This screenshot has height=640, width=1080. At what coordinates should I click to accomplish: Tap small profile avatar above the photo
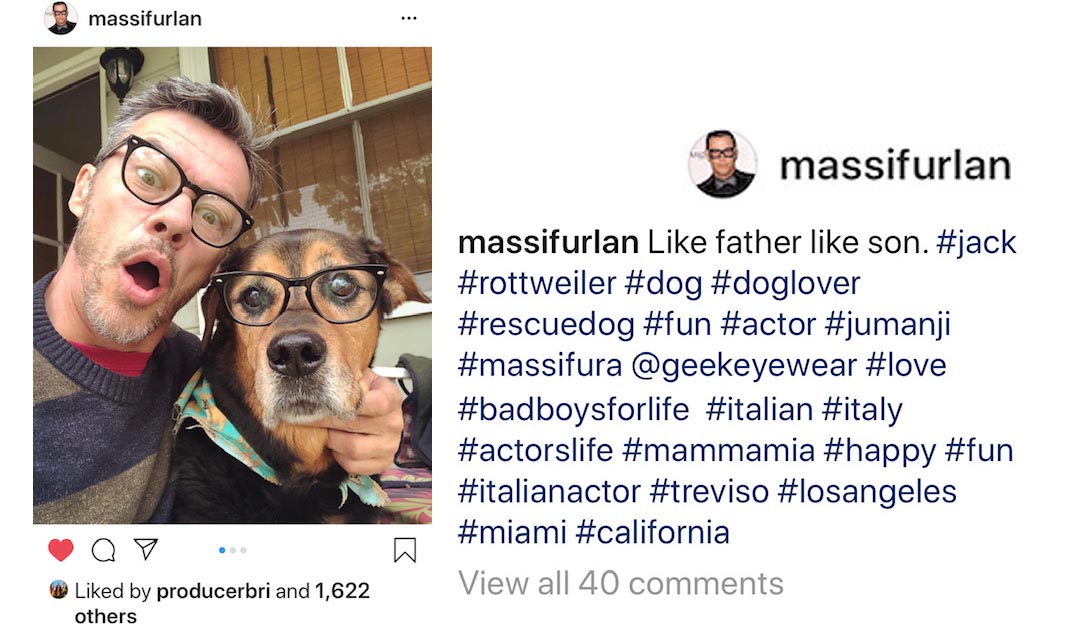coord(61,18)
